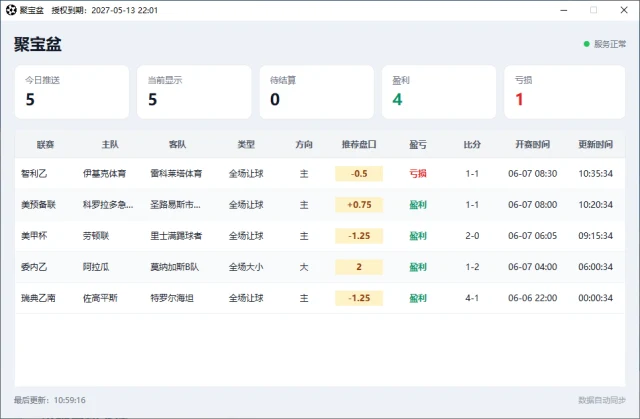Click kickoff time 06-07 08:00

pos(532,205)
